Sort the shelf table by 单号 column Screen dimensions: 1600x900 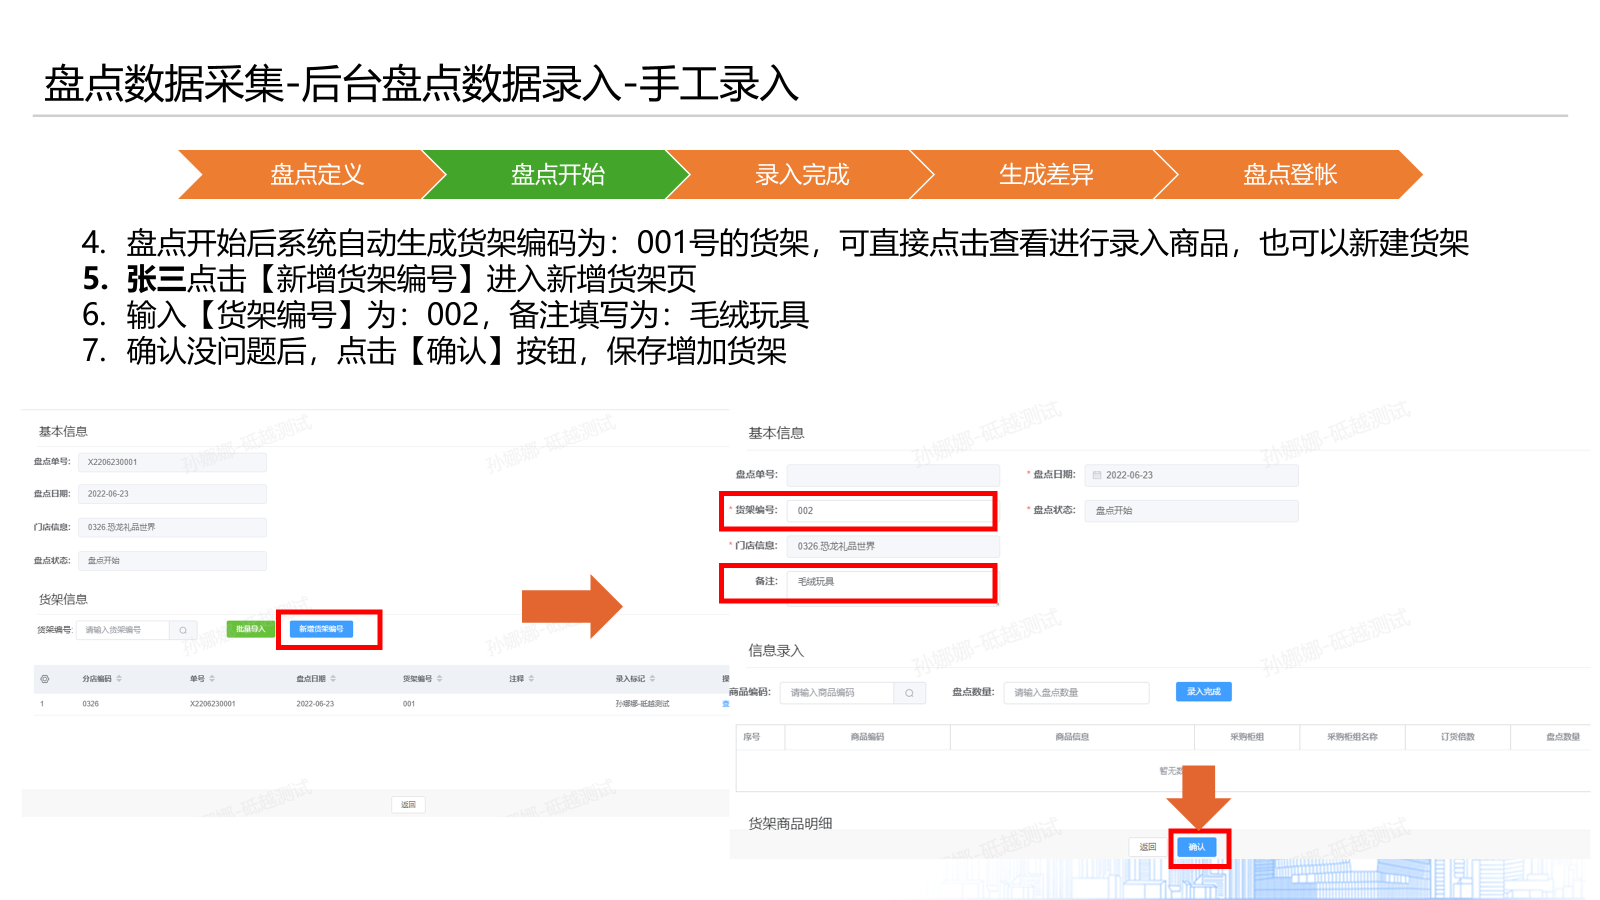(x=212, y=679)
